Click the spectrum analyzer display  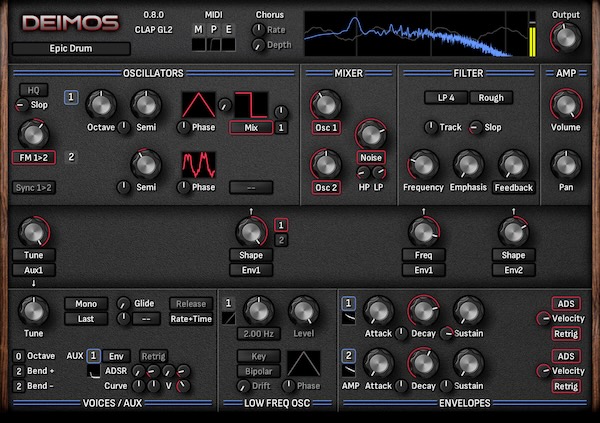pos(416,34)
